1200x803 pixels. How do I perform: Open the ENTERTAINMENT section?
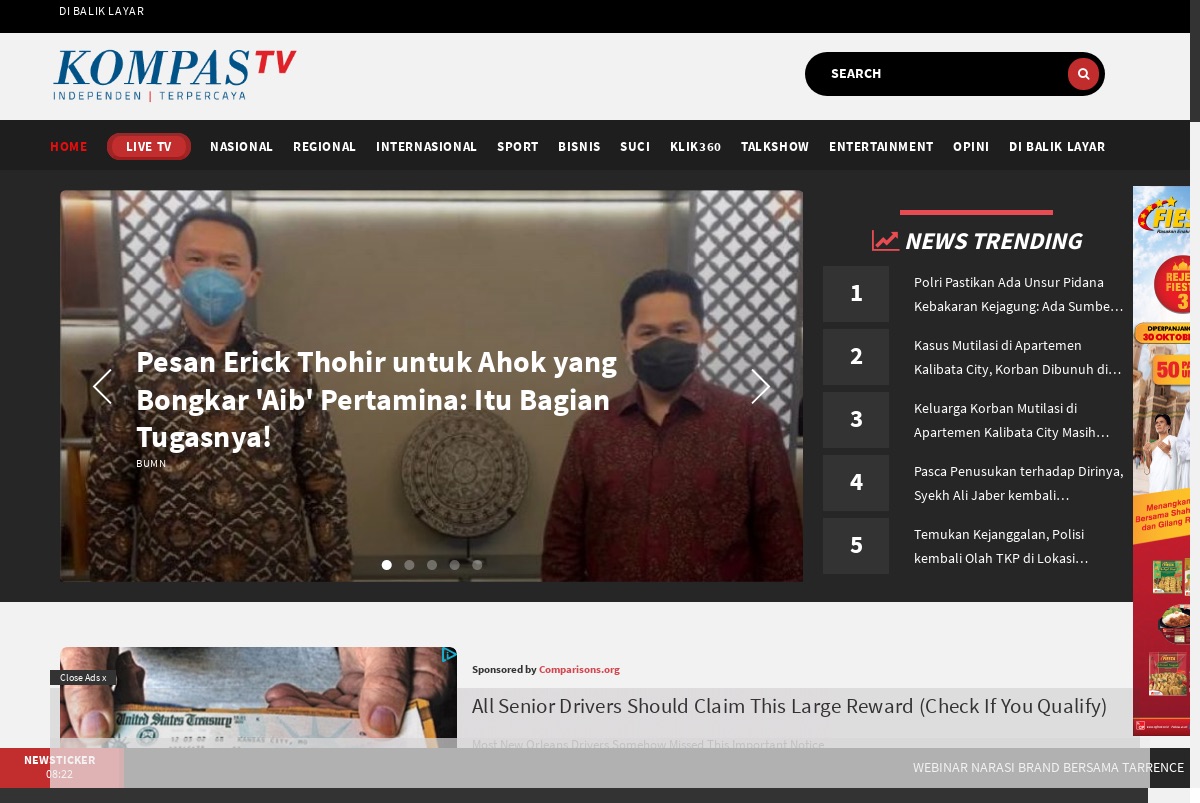pyautogui.click(x=881, y=147)
